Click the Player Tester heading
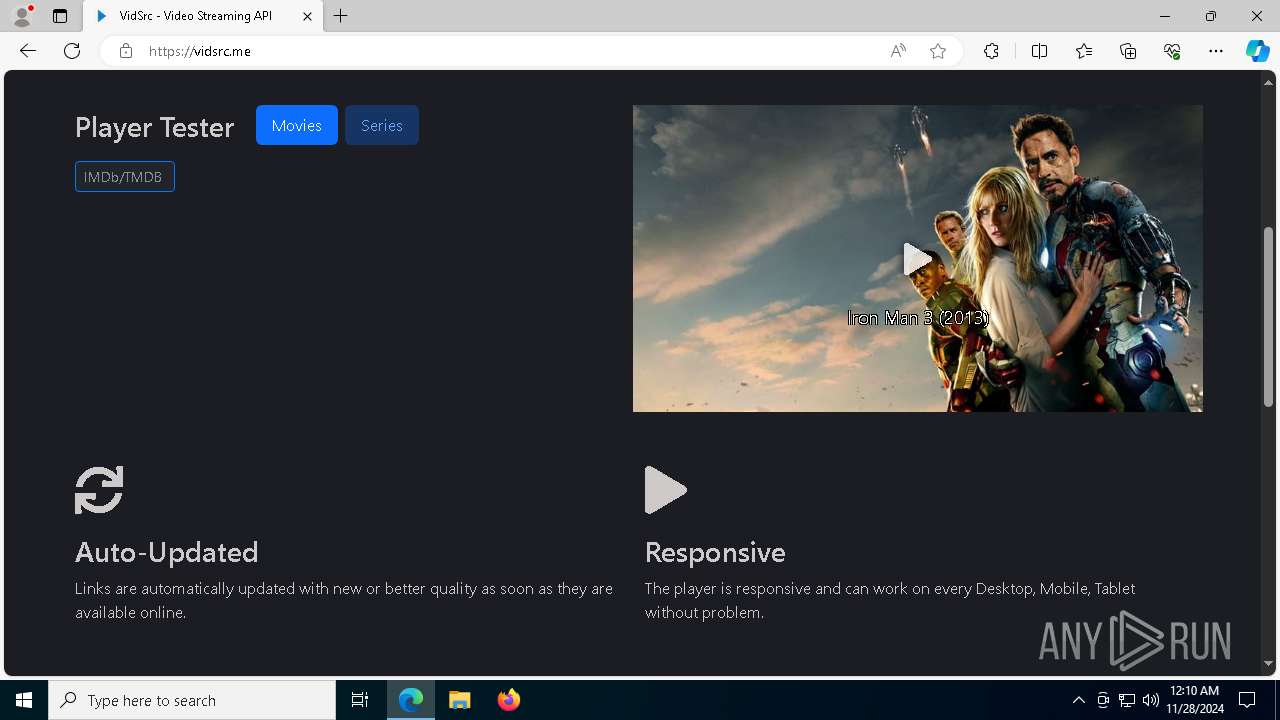This screenshot has height=720, width=1280. point(155,127)
